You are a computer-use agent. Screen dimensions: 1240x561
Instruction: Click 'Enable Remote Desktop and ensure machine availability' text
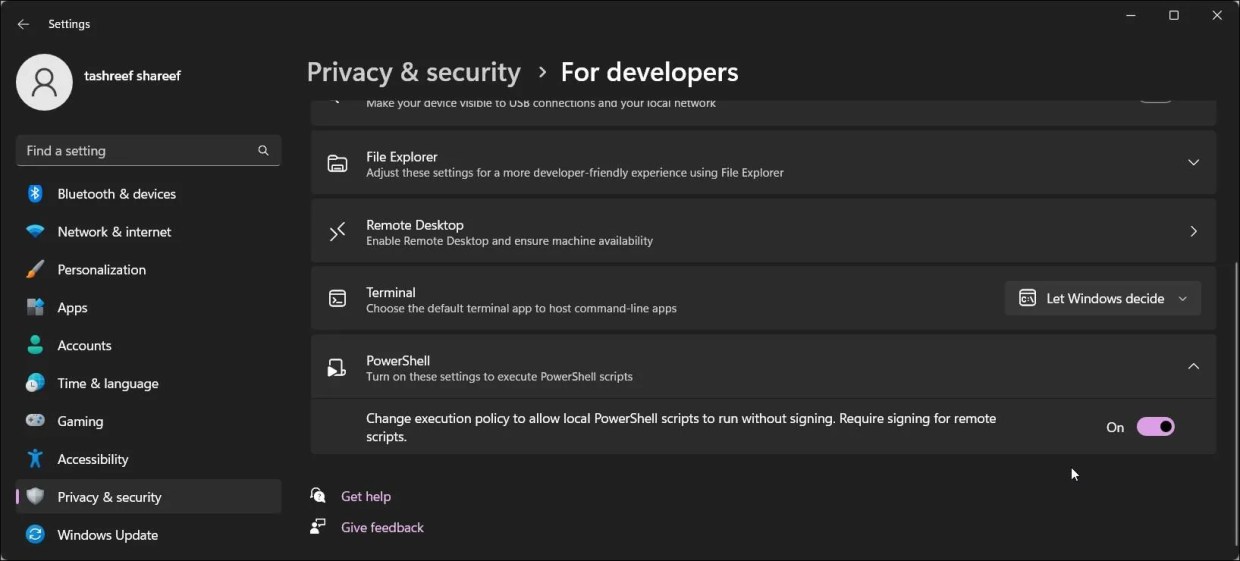(x=509, y=241)
